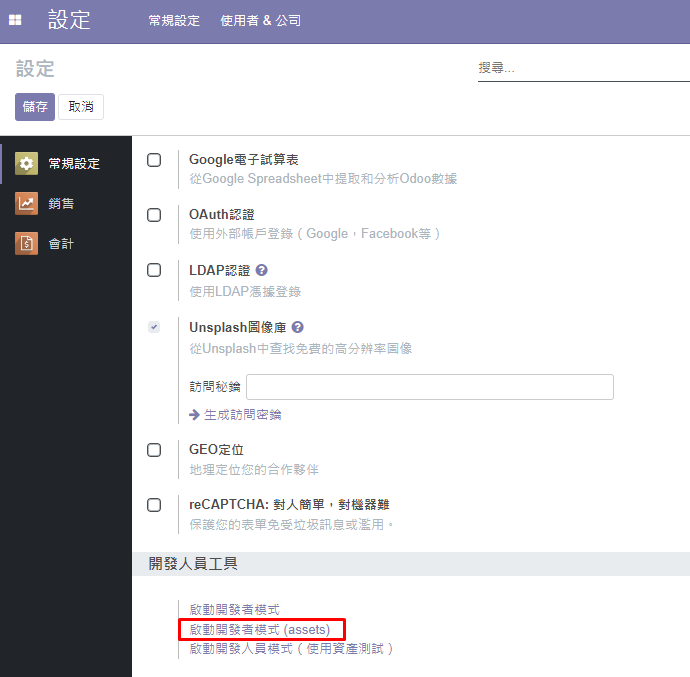Click the help icon beside Unsplash圖像庫
Screen dimensions: 690x677
point(297,327)
